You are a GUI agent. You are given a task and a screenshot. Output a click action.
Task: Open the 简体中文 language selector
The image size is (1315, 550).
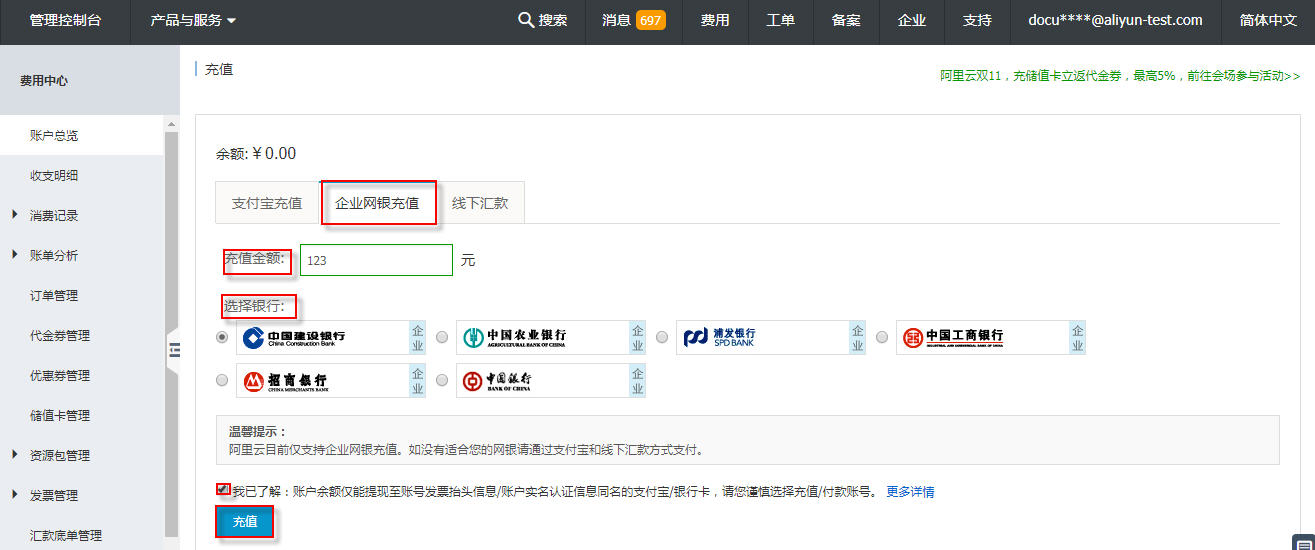point(1268,20)
